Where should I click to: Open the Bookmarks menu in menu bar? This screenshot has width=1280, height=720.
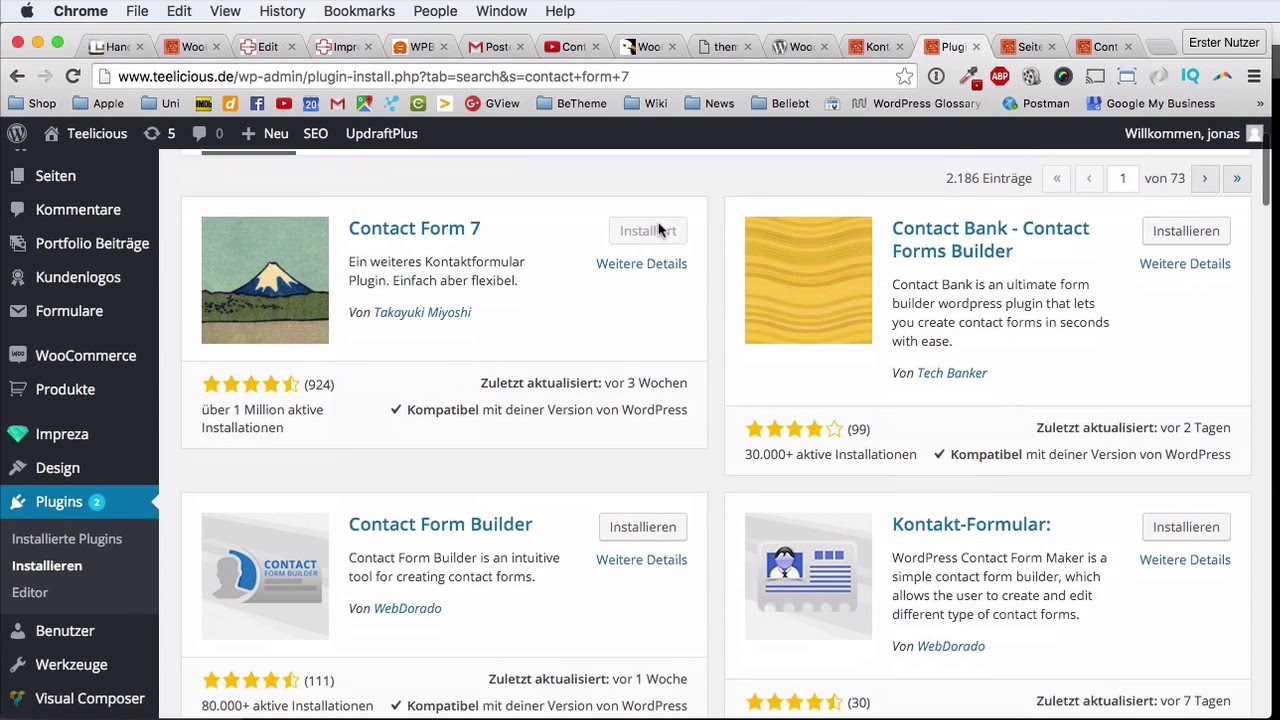(x=359, y=11)
